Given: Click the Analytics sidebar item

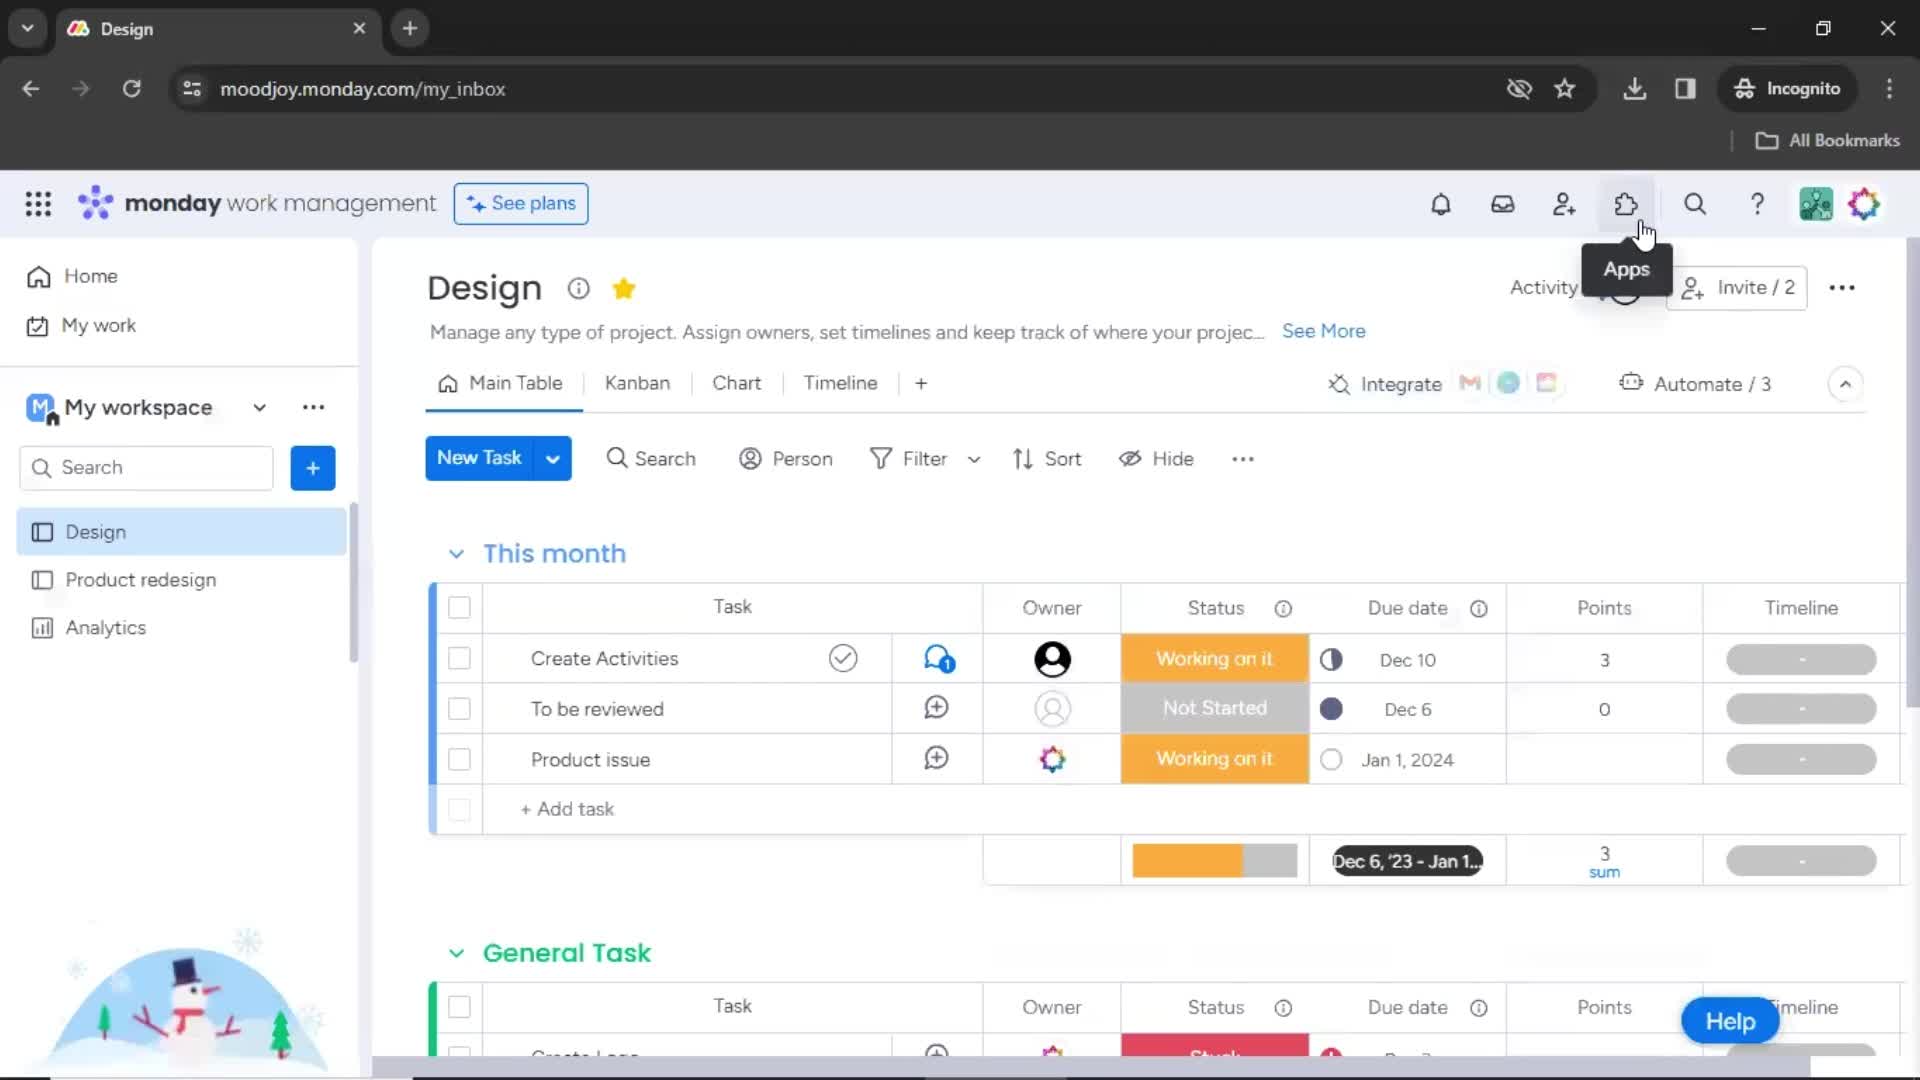Looking at the screenshot, I should pos(105,626).
